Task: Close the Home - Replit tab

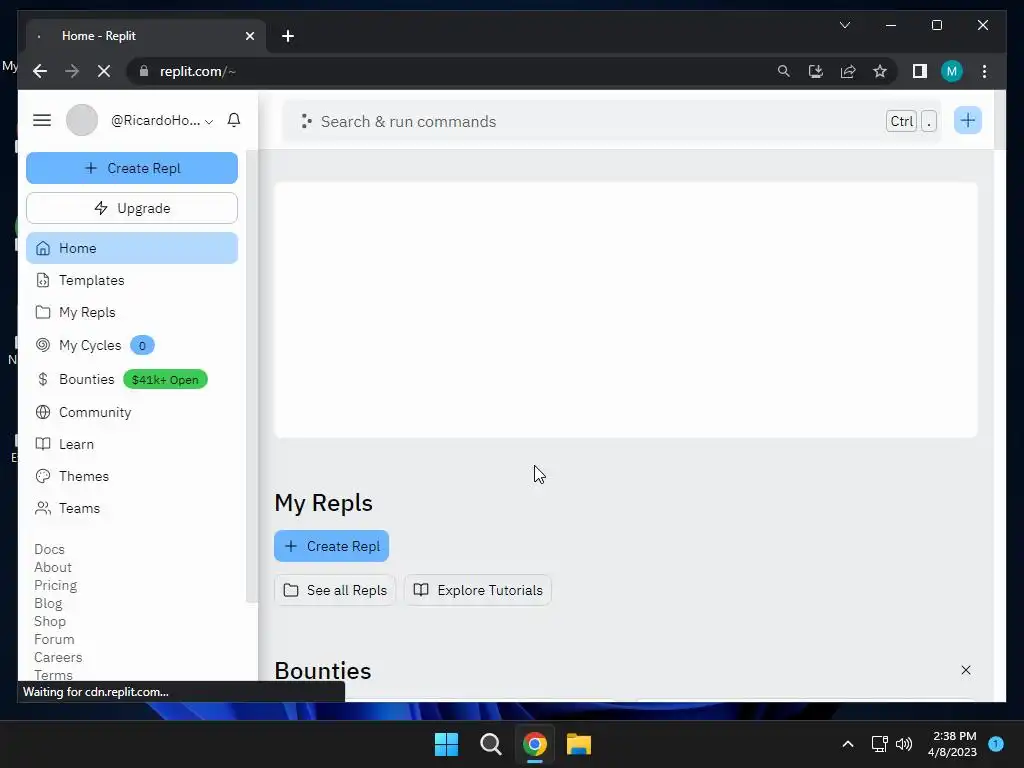Action: click(x=249, y=36)
